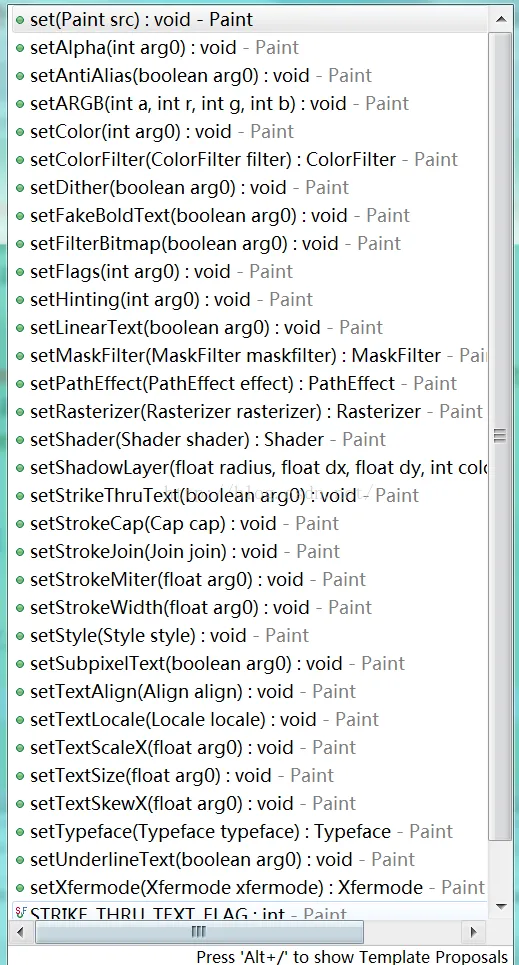Select setTextAlign(Align align) proposal
The width and height of the screenshot is (519, 965).
coord(249,692)
